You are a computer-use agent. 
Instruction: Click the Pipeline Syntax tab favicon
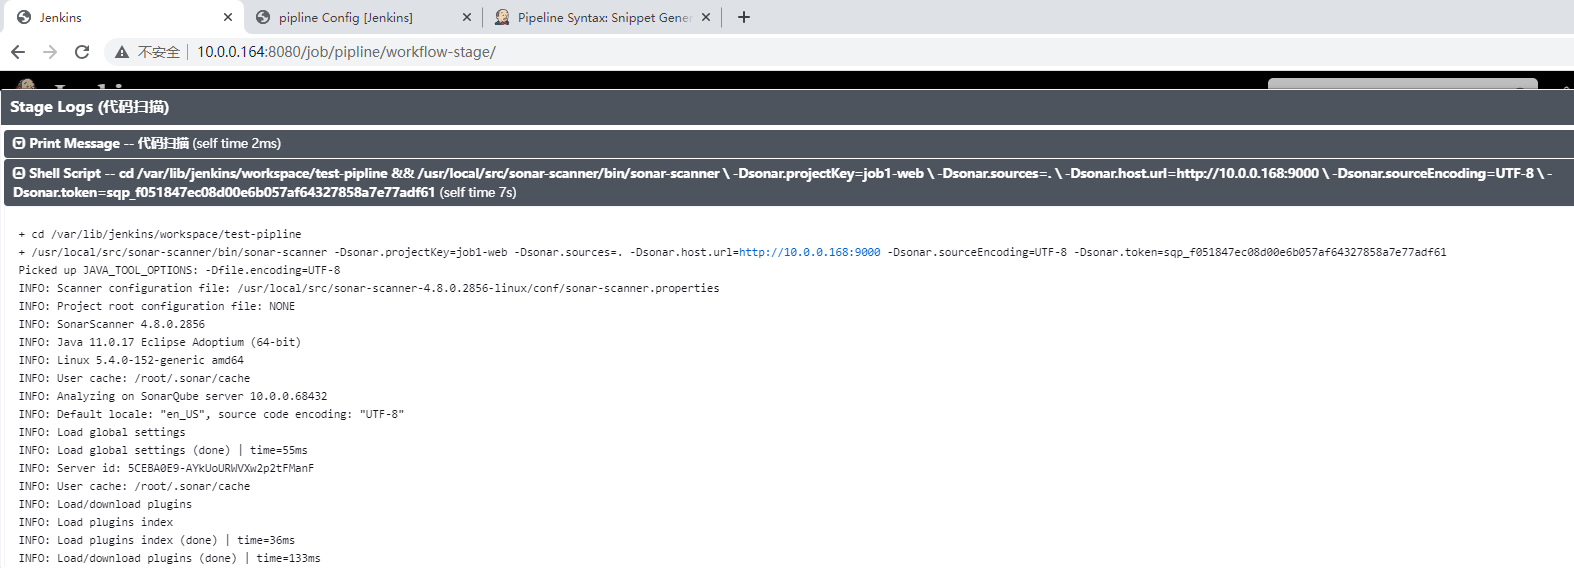[x=502, y=17]
